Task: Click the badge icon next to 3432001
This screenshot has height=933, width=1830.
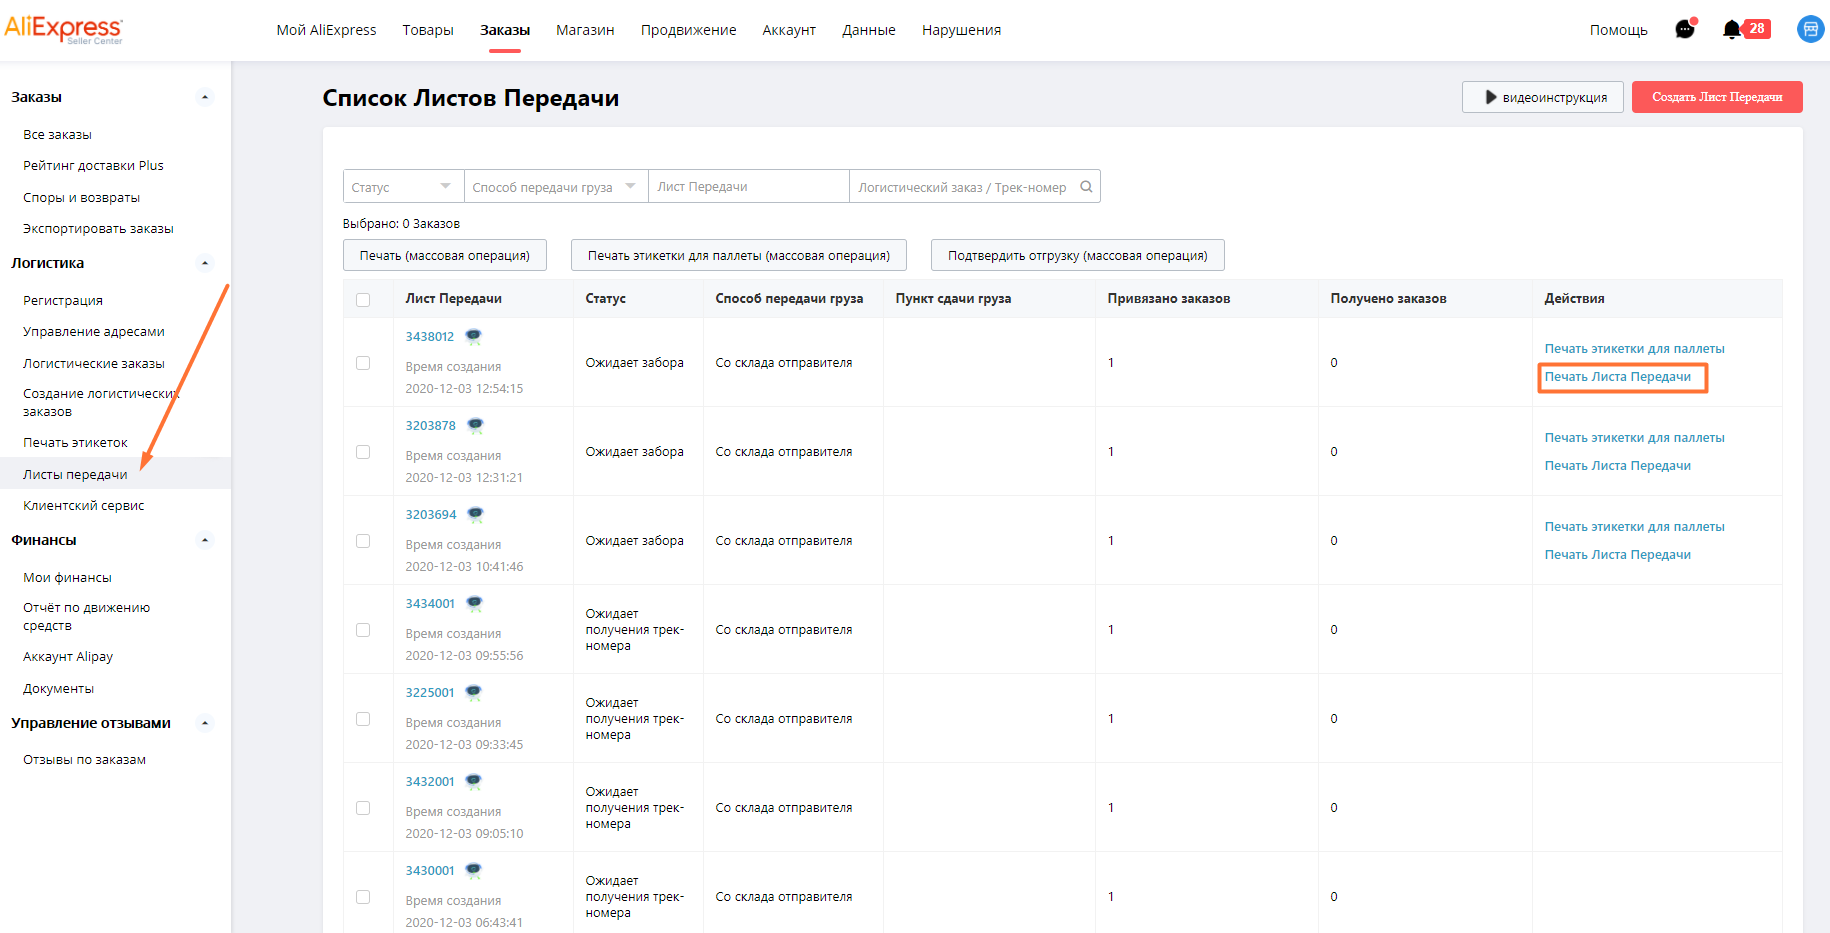Action: pos(474,781)
